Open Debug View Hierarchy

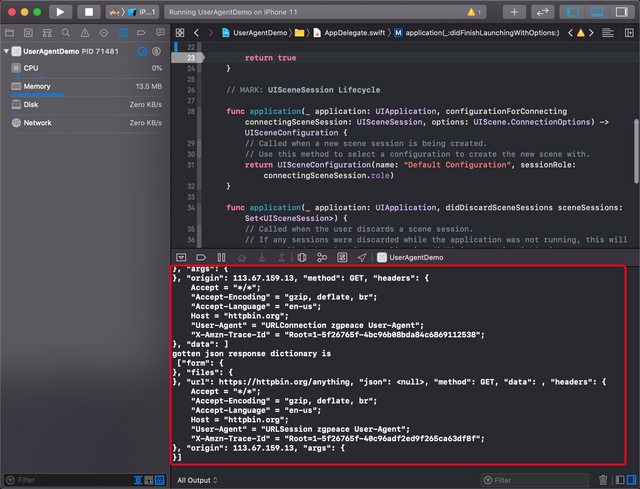pyautogui.click(x=302, y=257)
